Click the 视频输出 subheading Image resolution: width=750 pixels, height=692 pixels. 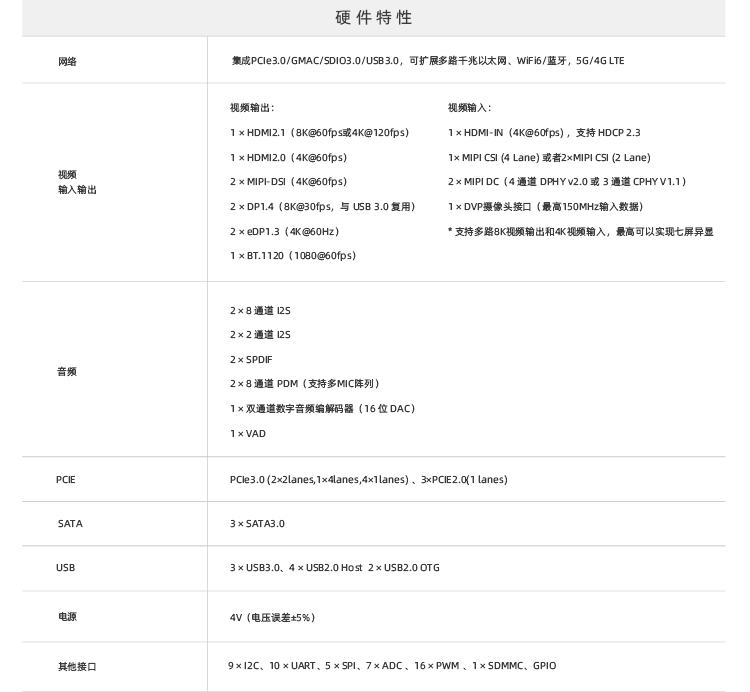(252, 108)
